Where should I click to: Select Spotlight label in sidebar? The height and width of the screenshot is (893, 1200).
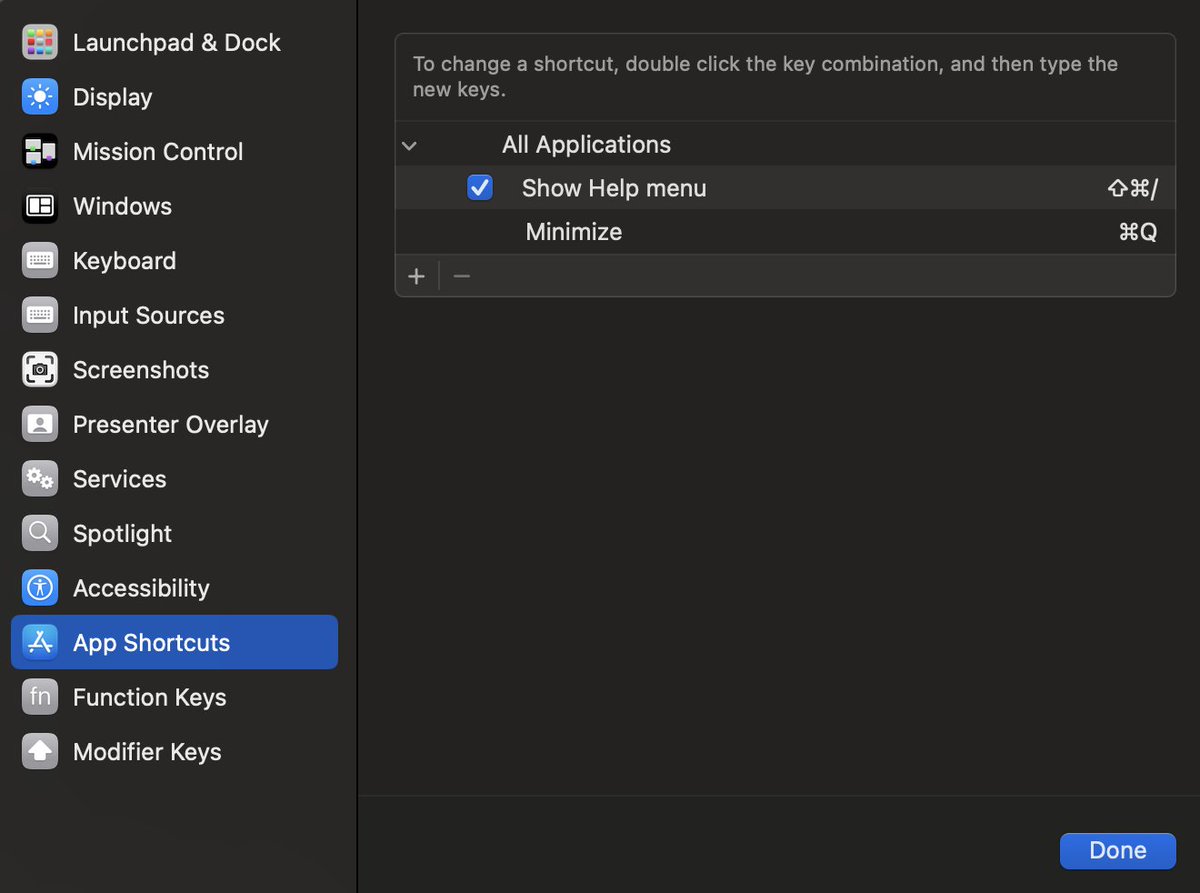pos(122,533)
